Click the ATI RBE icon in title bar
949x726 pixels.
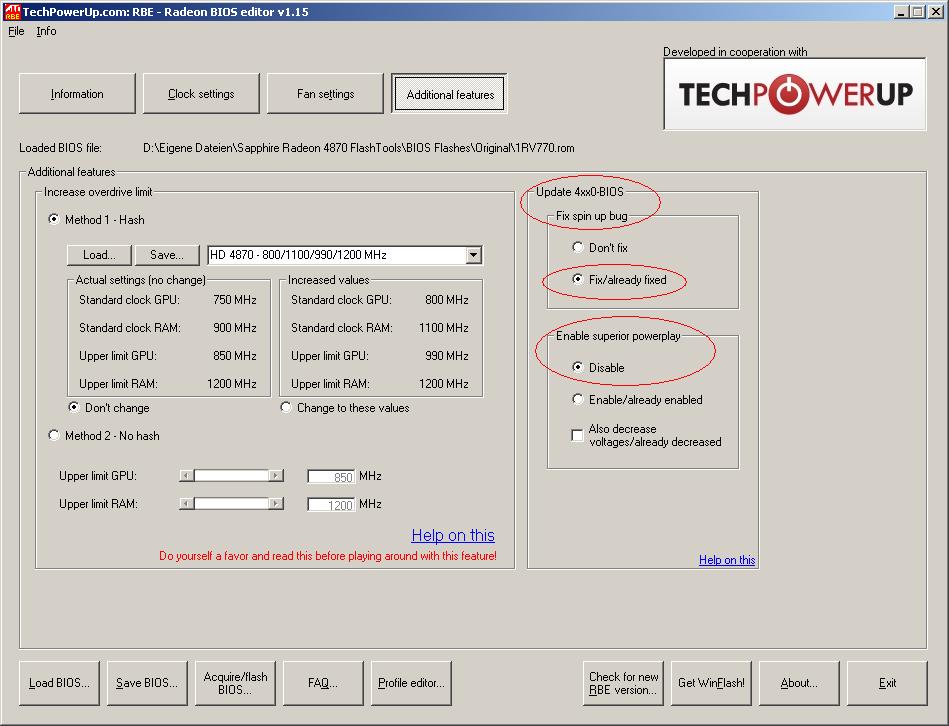[x=12, y=11]
